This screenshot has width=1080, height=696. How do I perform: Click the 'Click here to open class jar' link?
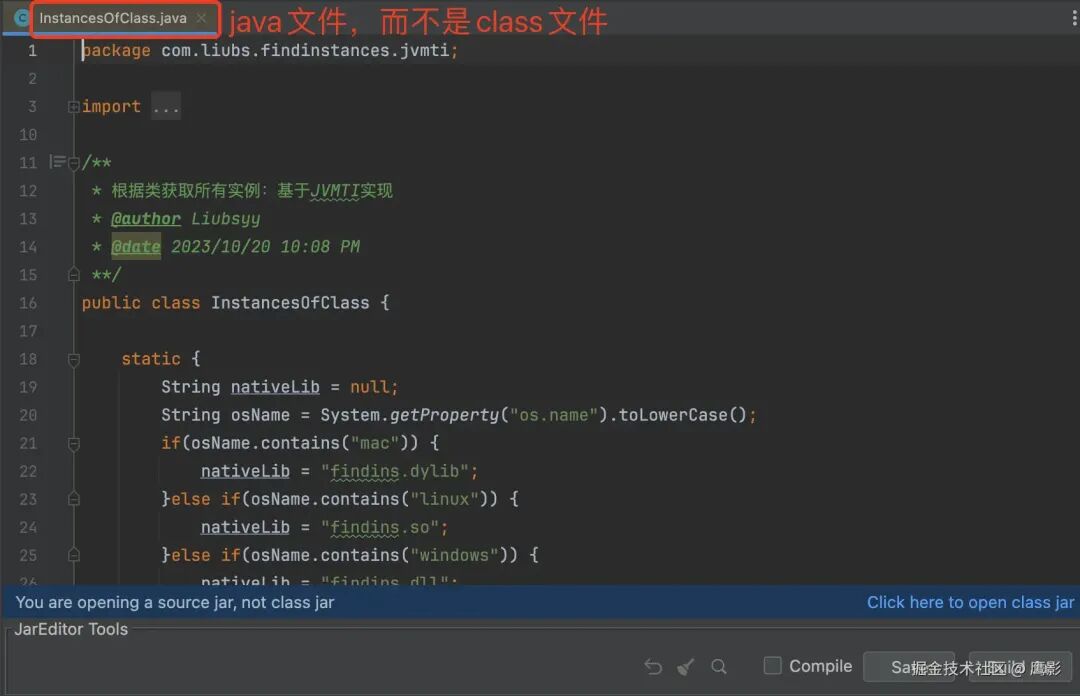point(969,602)
